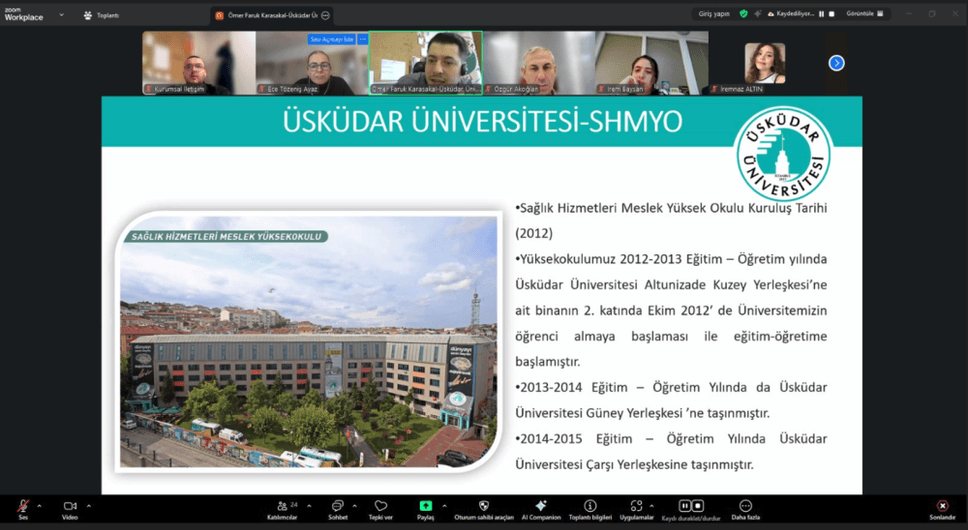Minimize the Zoom meeting window
Viewport: 968px width, 530px height.
pos(909,14)
